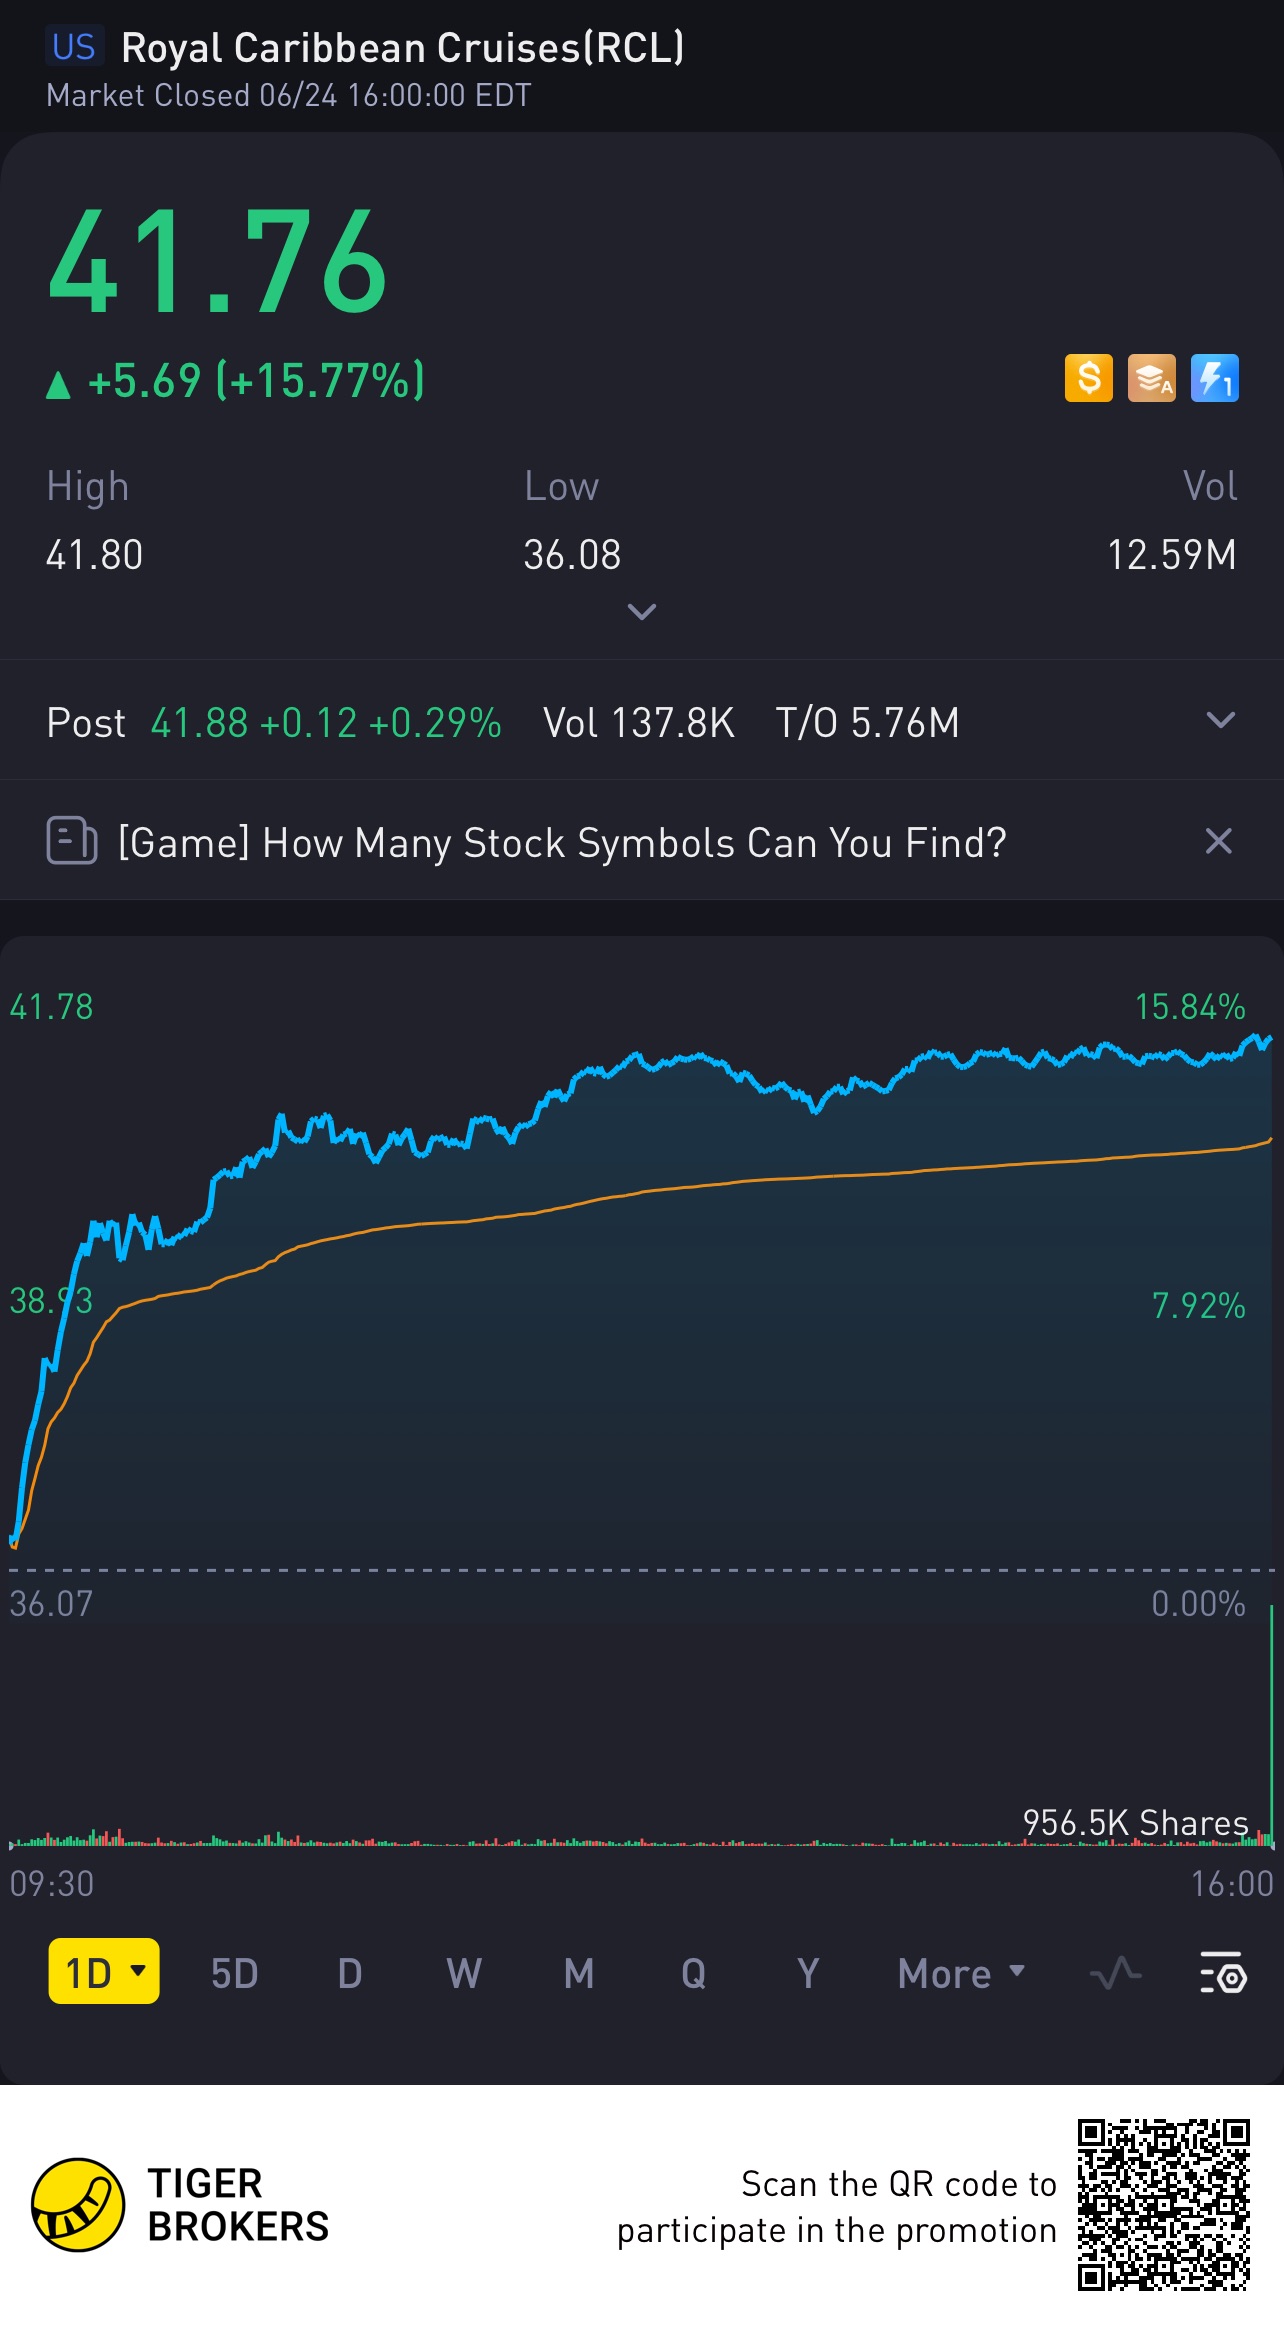Open chart settings icon beside timeframes
Screen dimensions: 1284x2325
tap(1222, 1973)
